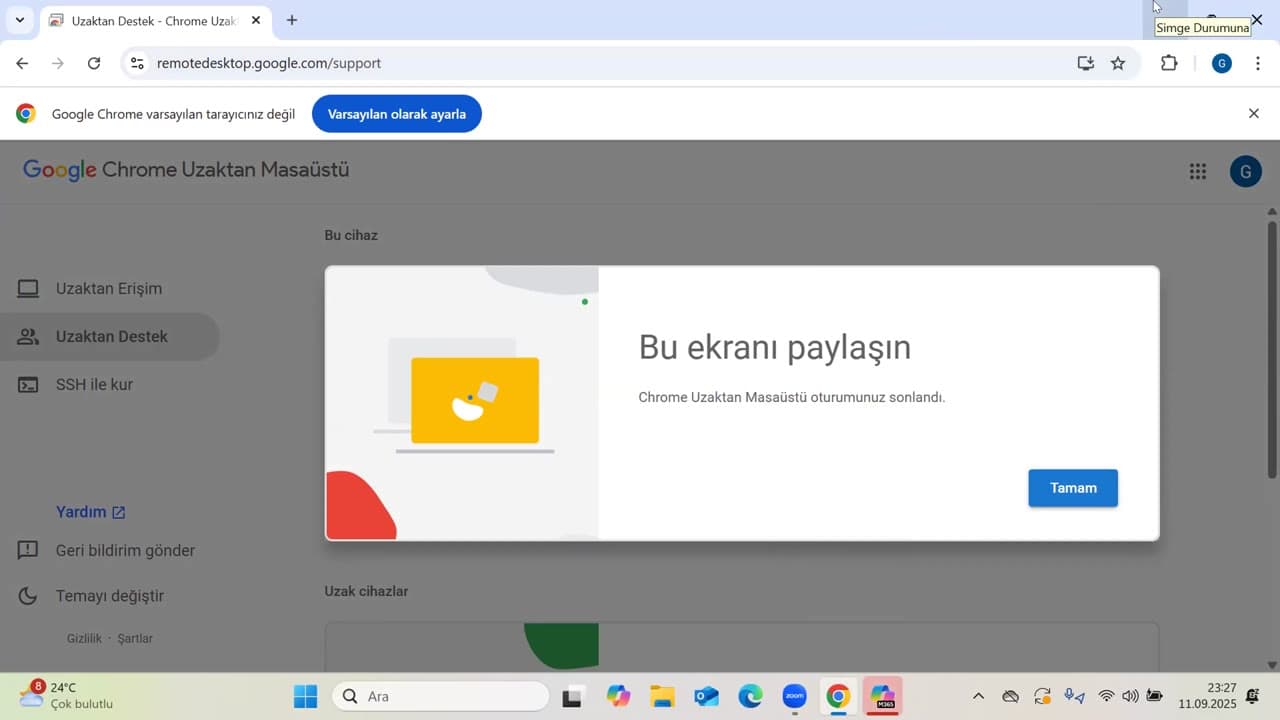Click the scrollbar down arrow
Image resolution: width=1280 pixels, height=720 pixels.
[x=1272, y=665]
